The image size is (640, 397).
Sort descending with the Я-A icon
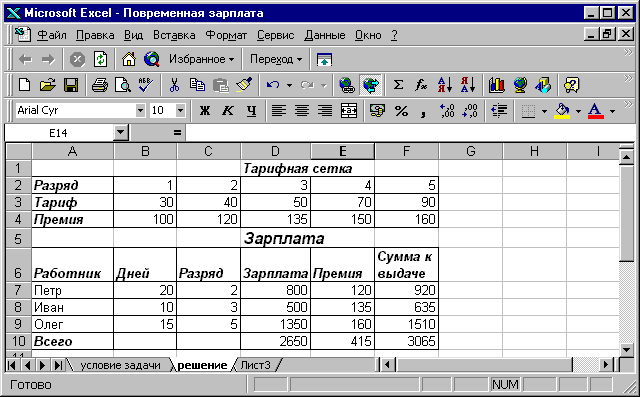coord(468,85)
